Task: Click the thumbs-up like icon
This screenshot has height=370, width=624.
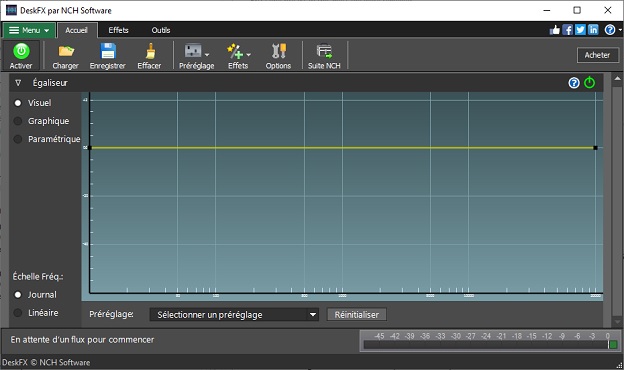Action: [555, 30]
